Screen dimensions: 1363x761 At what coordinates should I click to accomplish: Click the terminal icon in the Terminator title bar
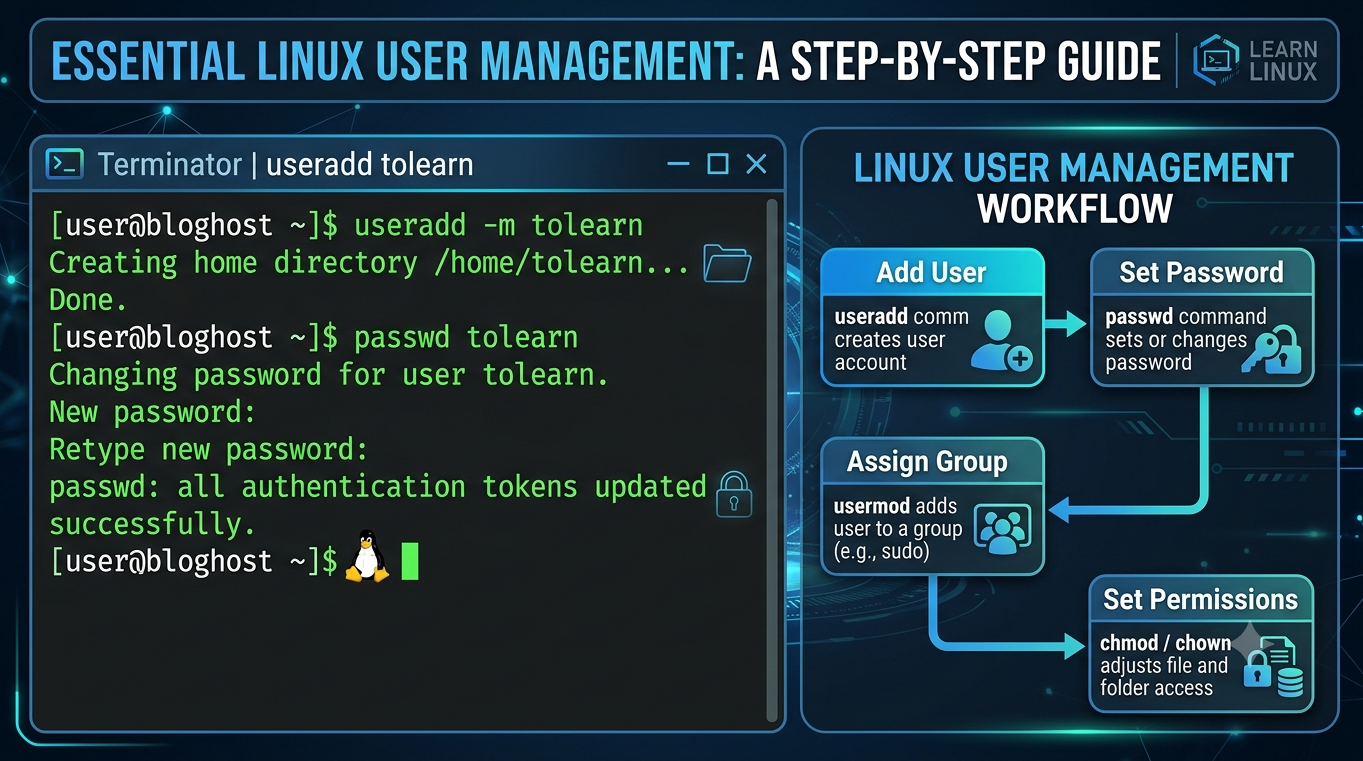click(x=64, y=164)
